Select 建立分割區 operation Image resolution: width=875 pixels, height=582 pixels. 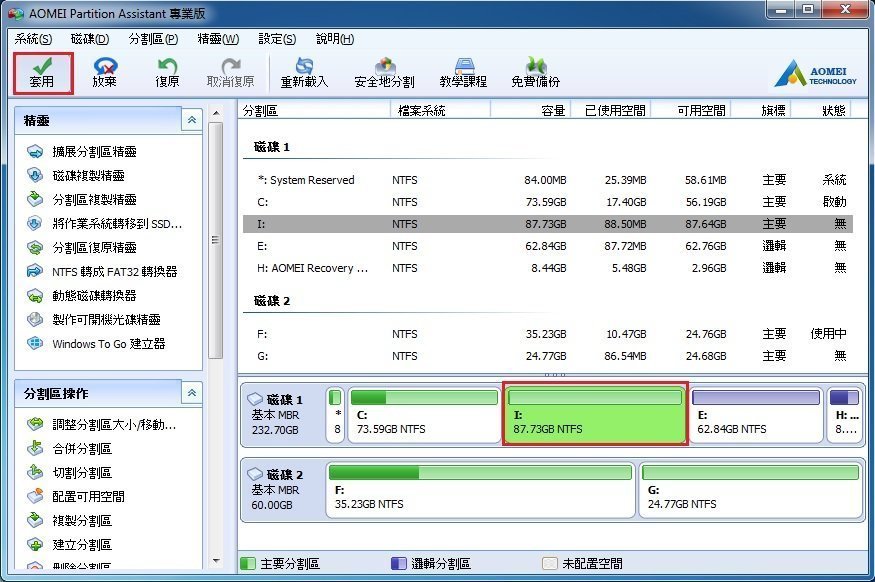click(x=69, y=545)
